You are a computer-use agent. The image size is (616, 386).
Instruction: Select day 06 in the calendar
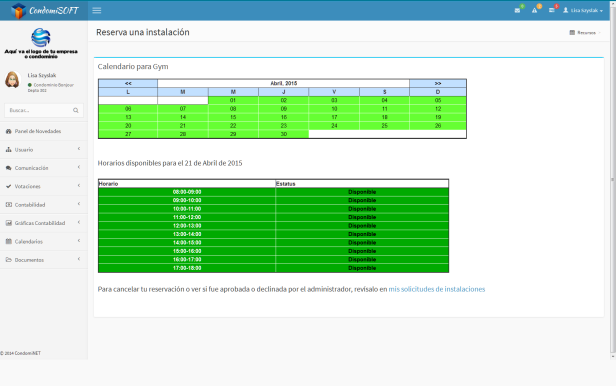tap(128, 109)
